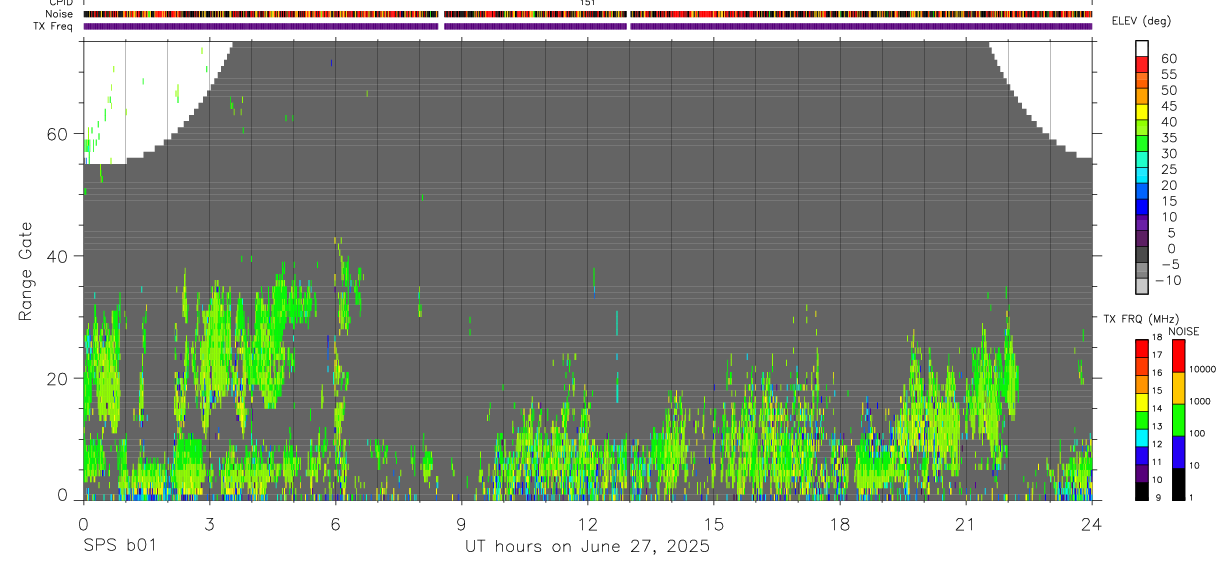Viewport: 1228px width, 567px height.
Task: Click the red 55–60 swatch in ELEV colorbar
Action: pyautogui.click(x=1142, y=66)
